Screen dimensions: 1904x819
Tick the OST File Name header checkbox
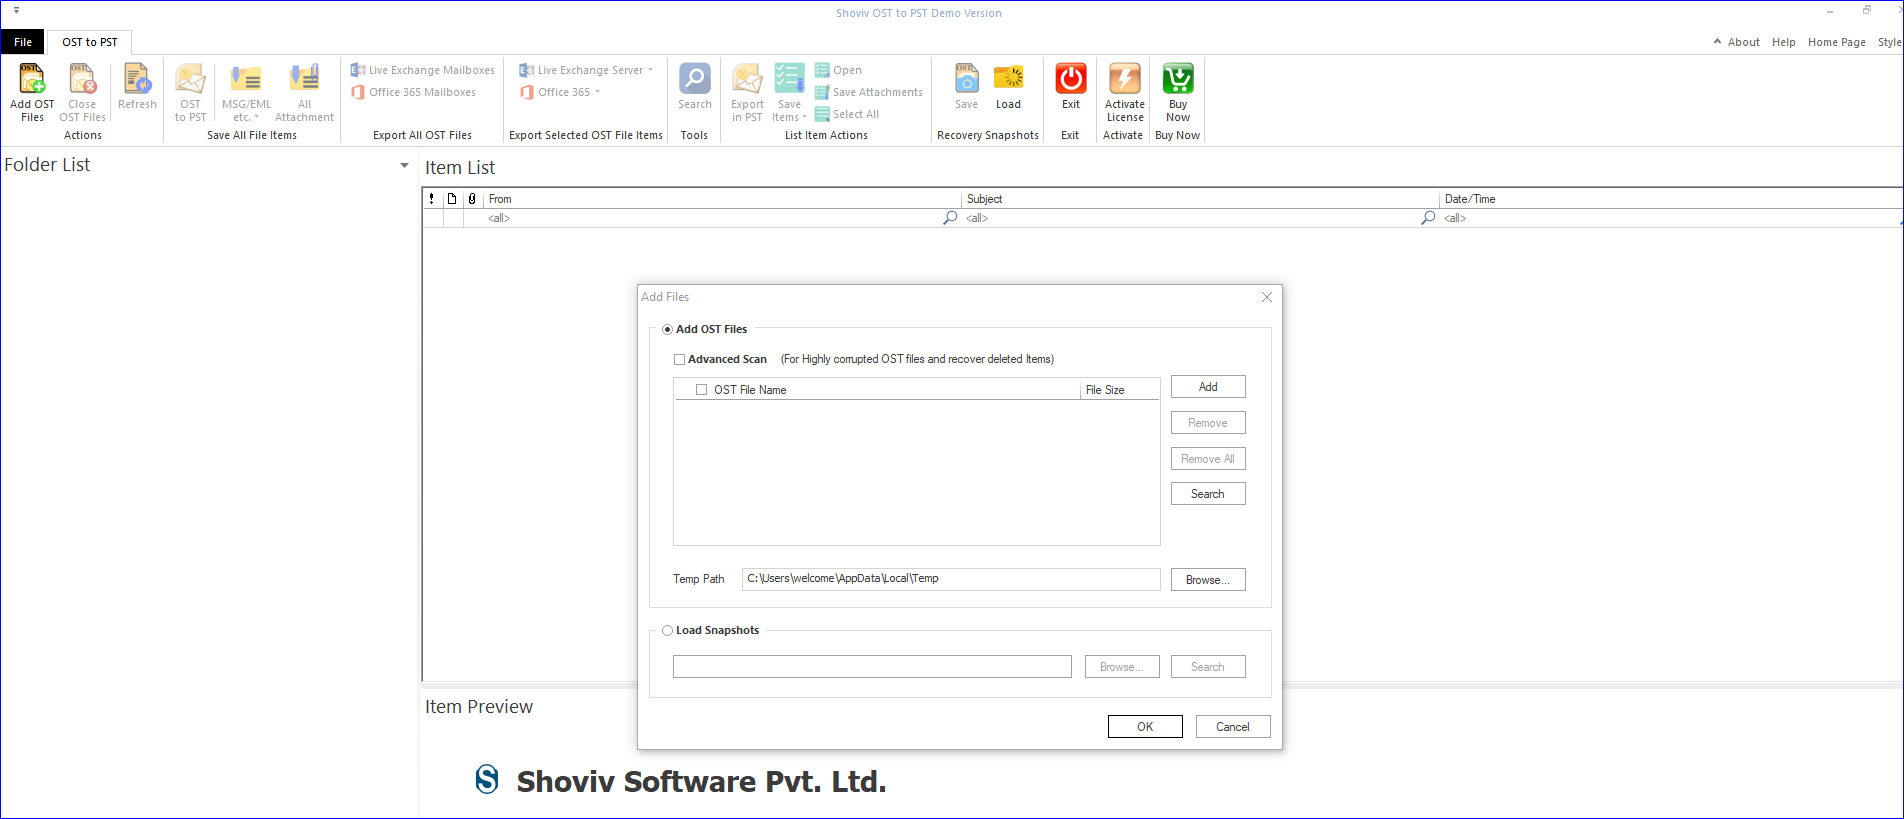(701, 390)
